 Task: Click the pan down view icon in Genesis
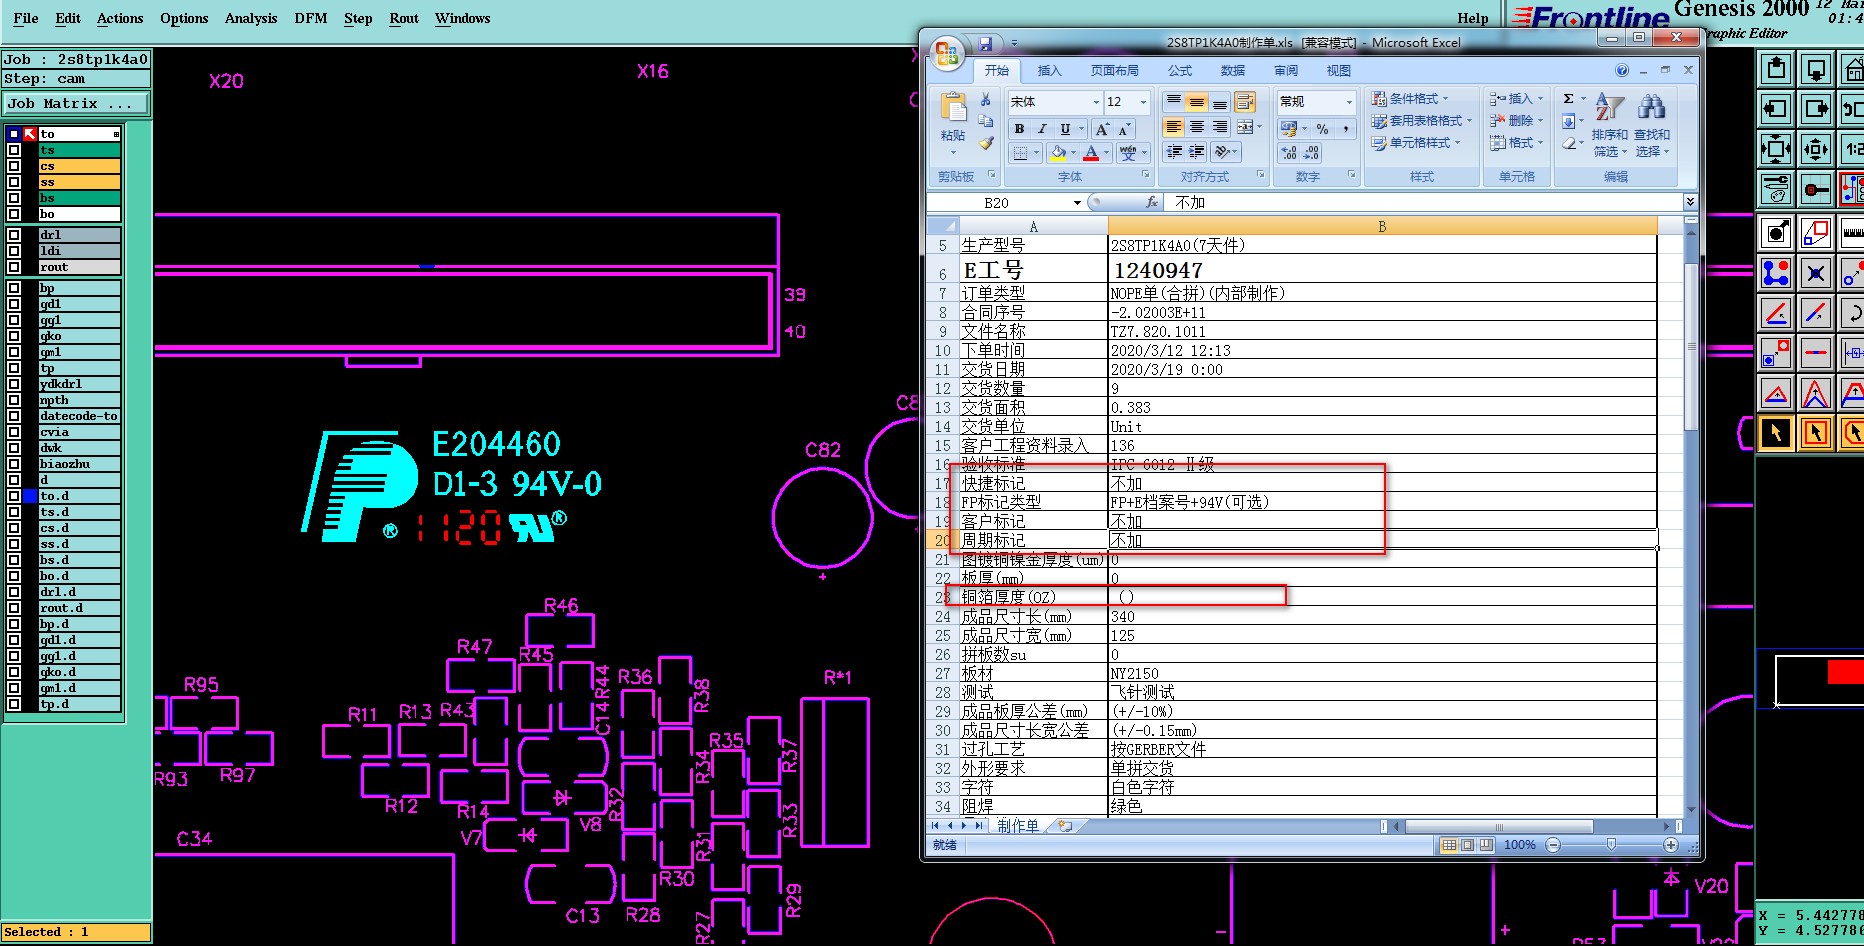coord(1816,69)
